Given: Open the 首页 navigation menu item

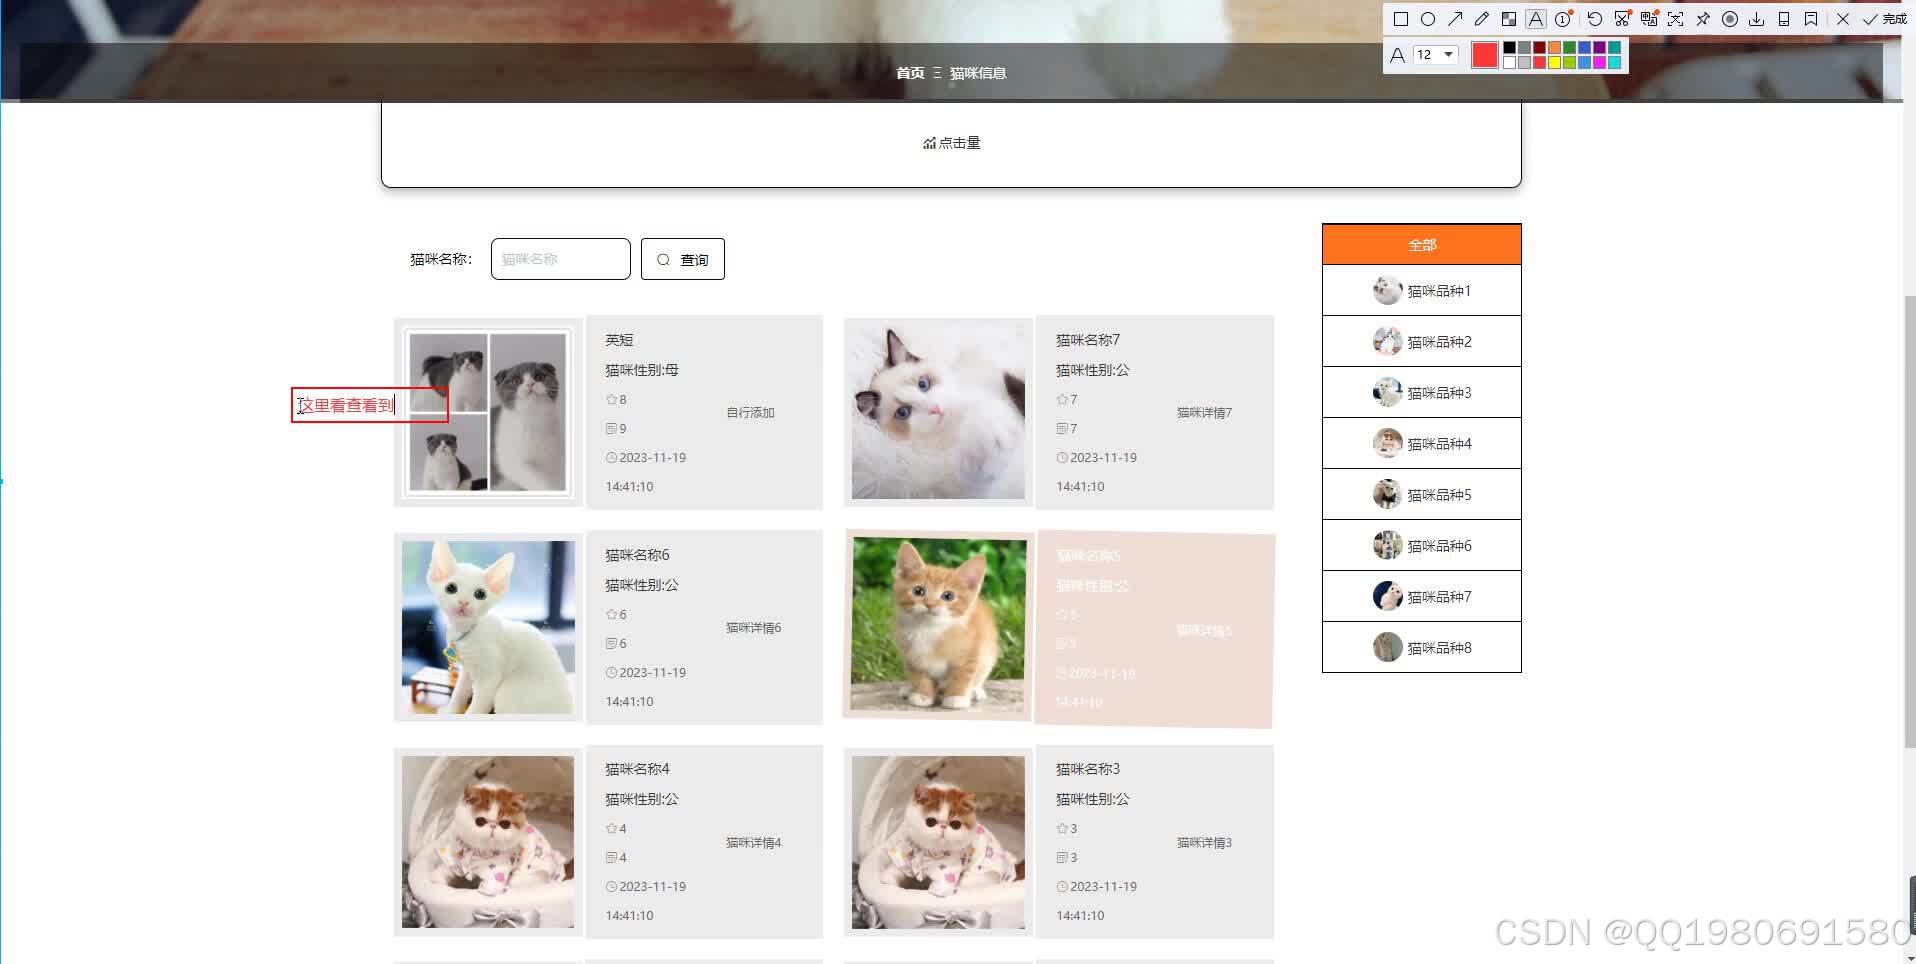Looking at the screenshot, I should 910,72.
